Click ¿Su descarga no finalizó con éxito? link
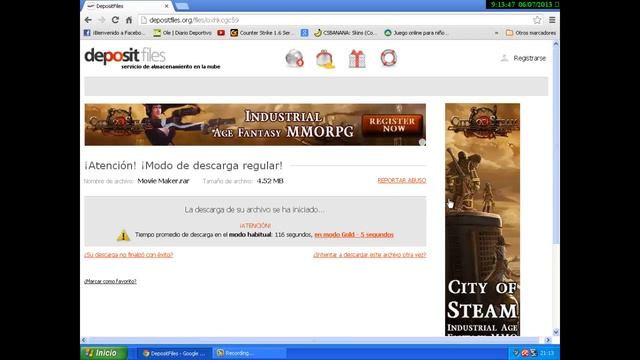Image resolution: width=640 pixels, height=360 pixels. coord(129,255)
